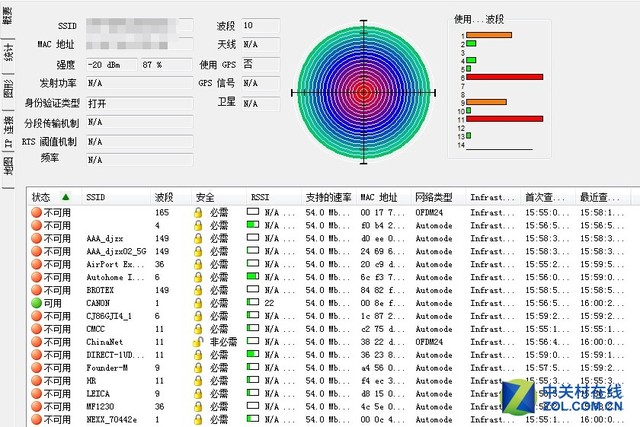
Task: Select the DIRECT-1UD SSID cell
Action: [x=115, y=355]
